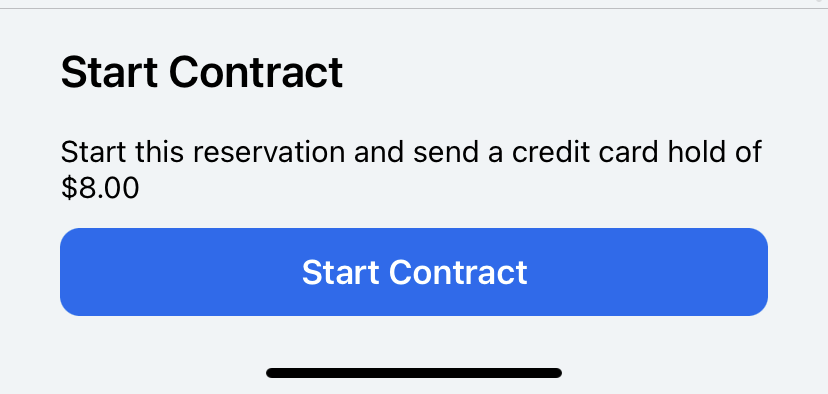Click the blue Start Contract button
The image size is (828, 394).
[414, 272]
